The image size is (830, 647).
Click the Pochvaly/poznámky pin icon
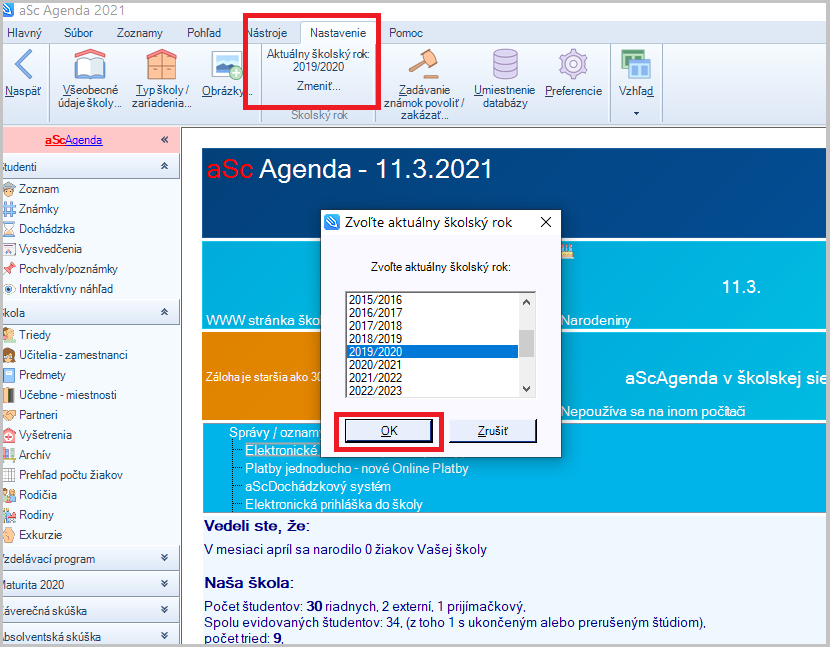9,269
